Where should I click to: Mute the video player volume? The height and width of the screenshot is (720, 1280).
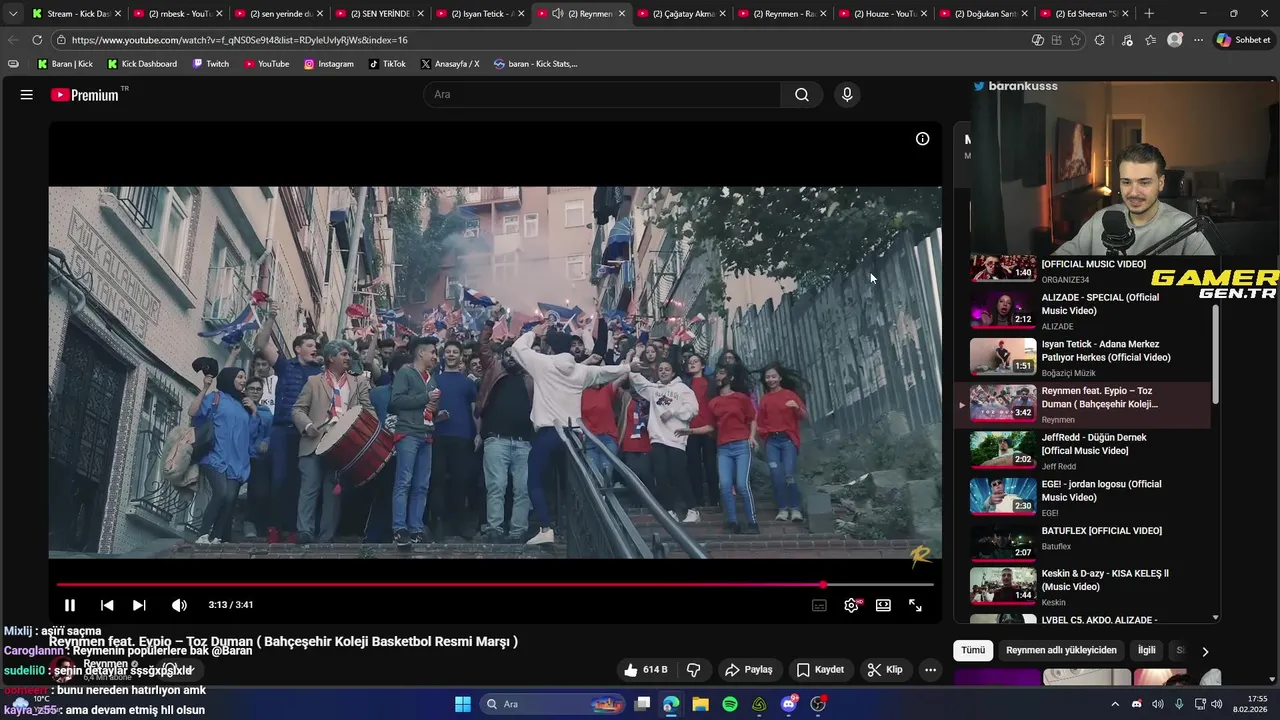click(x=179, y=605)
